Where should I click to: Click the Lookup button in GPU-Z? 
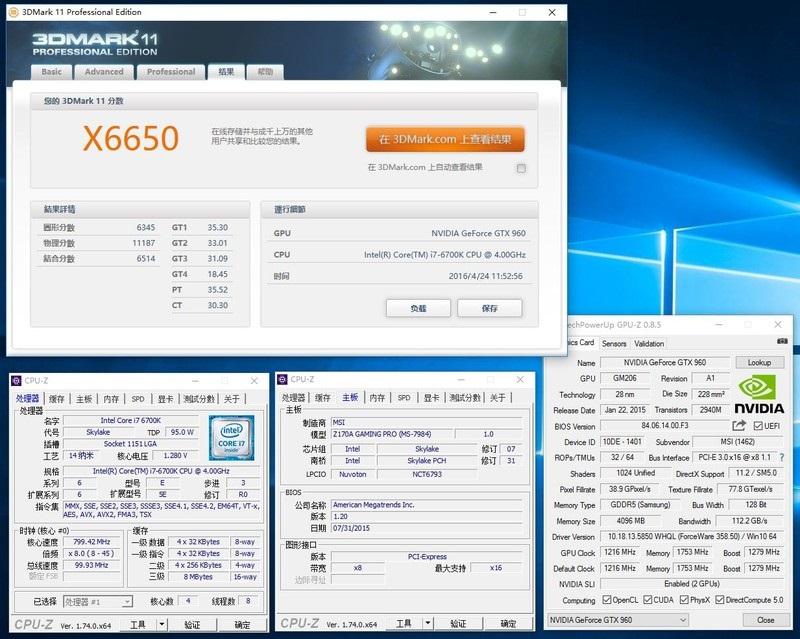point(759,362)
